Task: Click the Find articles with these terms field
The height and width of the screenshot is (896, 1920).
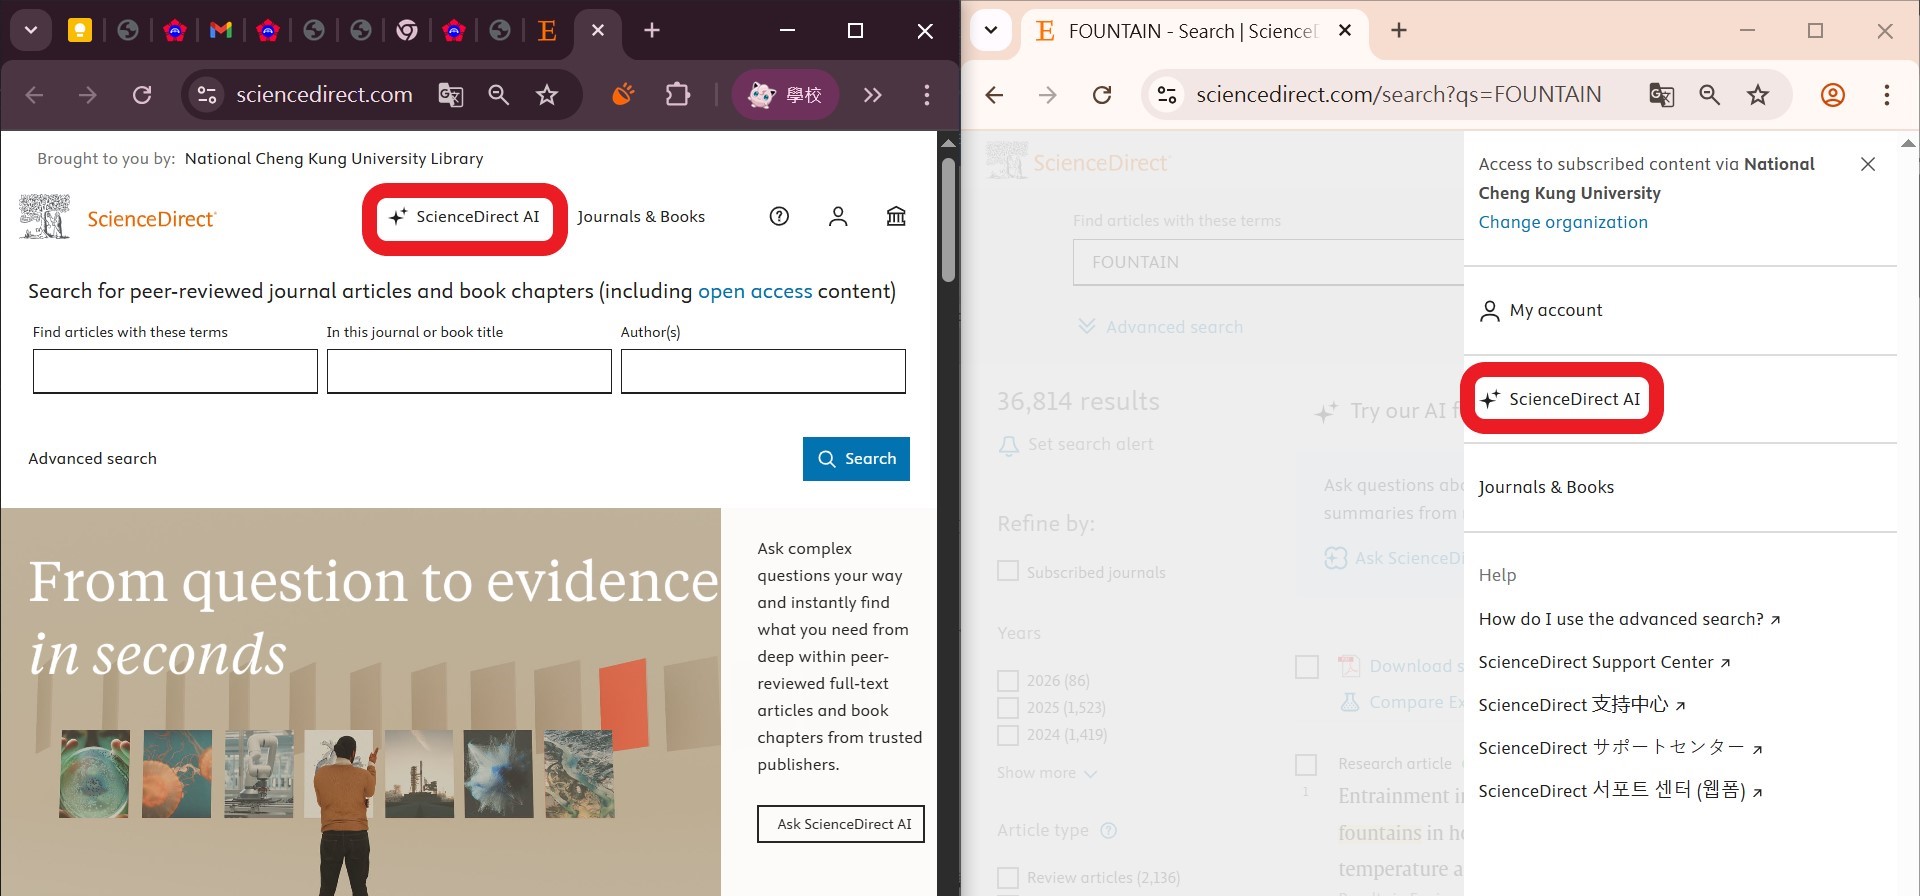Action: coord(175,371)
